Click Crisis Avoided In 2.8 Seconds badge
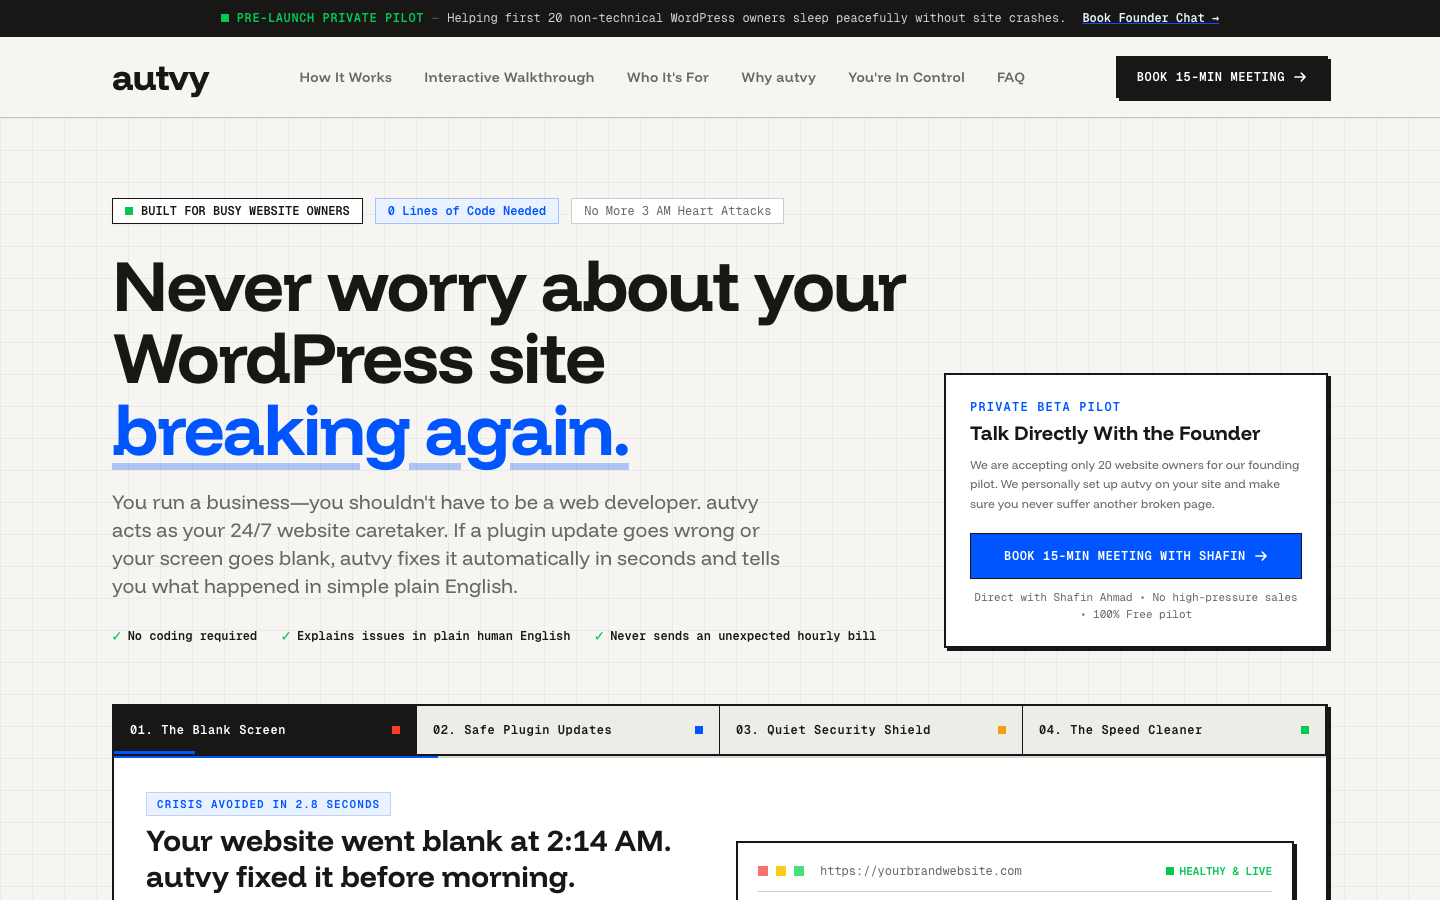1440x900 pixels. point(268,804)
